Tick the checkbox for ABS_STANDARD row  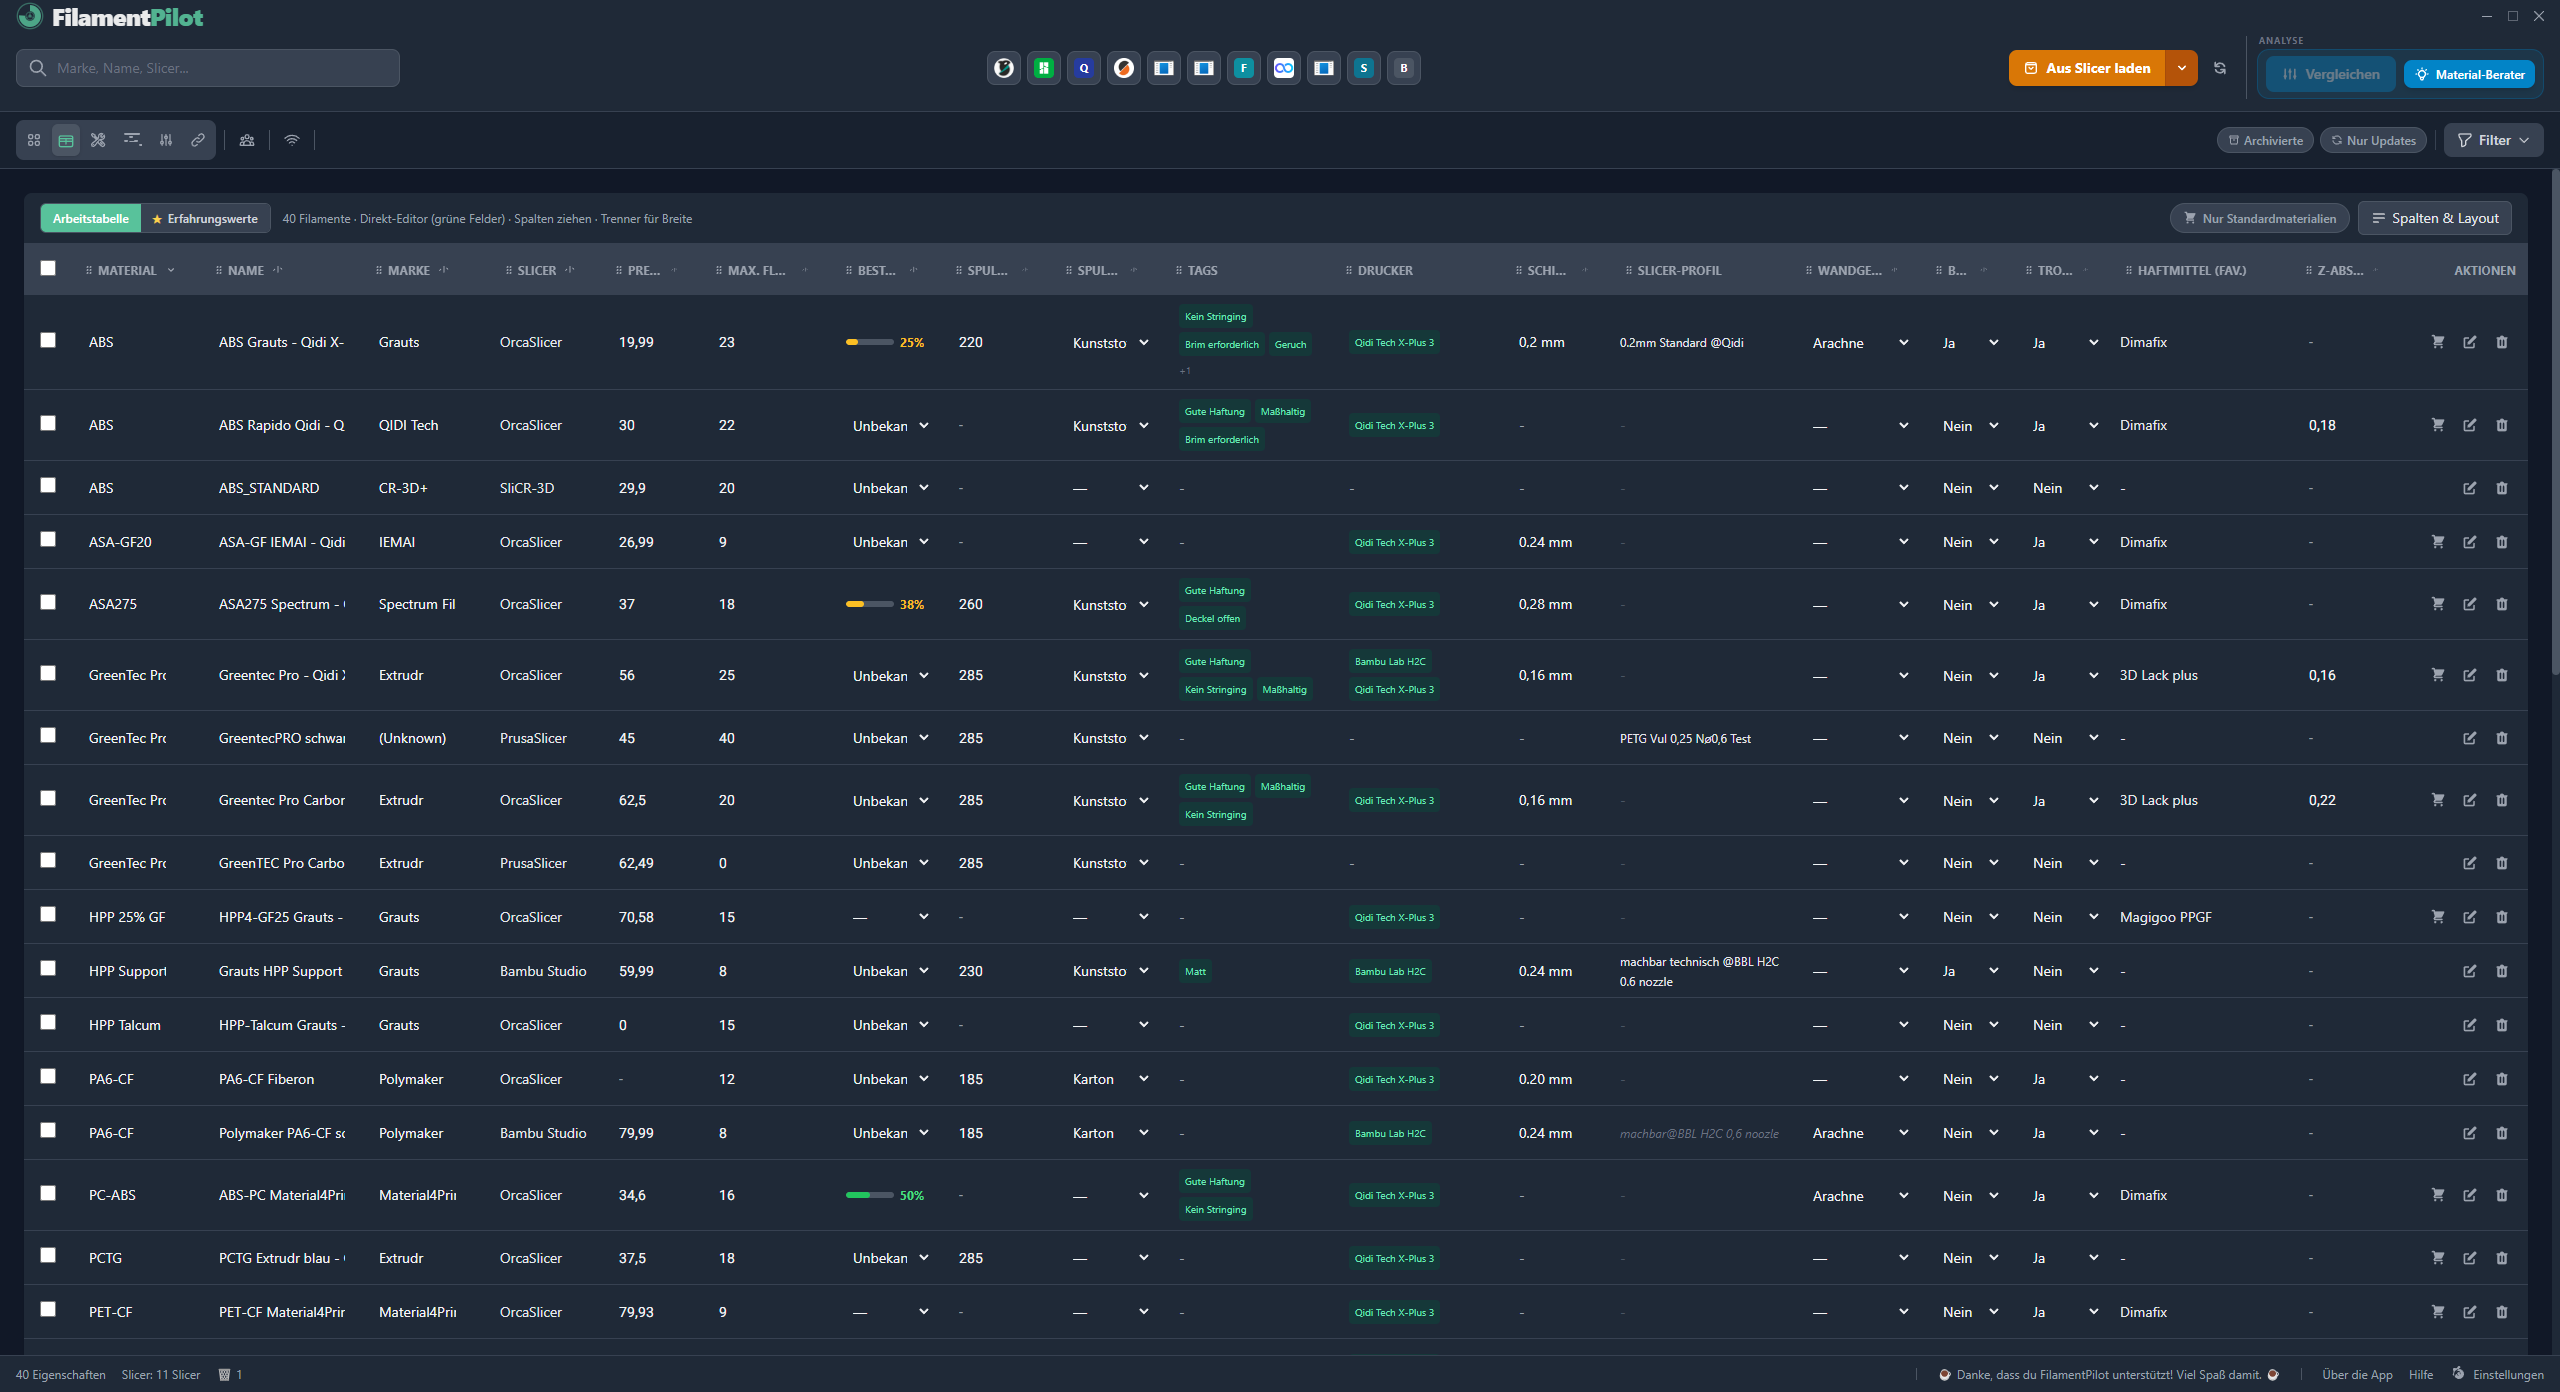[48, 485]
